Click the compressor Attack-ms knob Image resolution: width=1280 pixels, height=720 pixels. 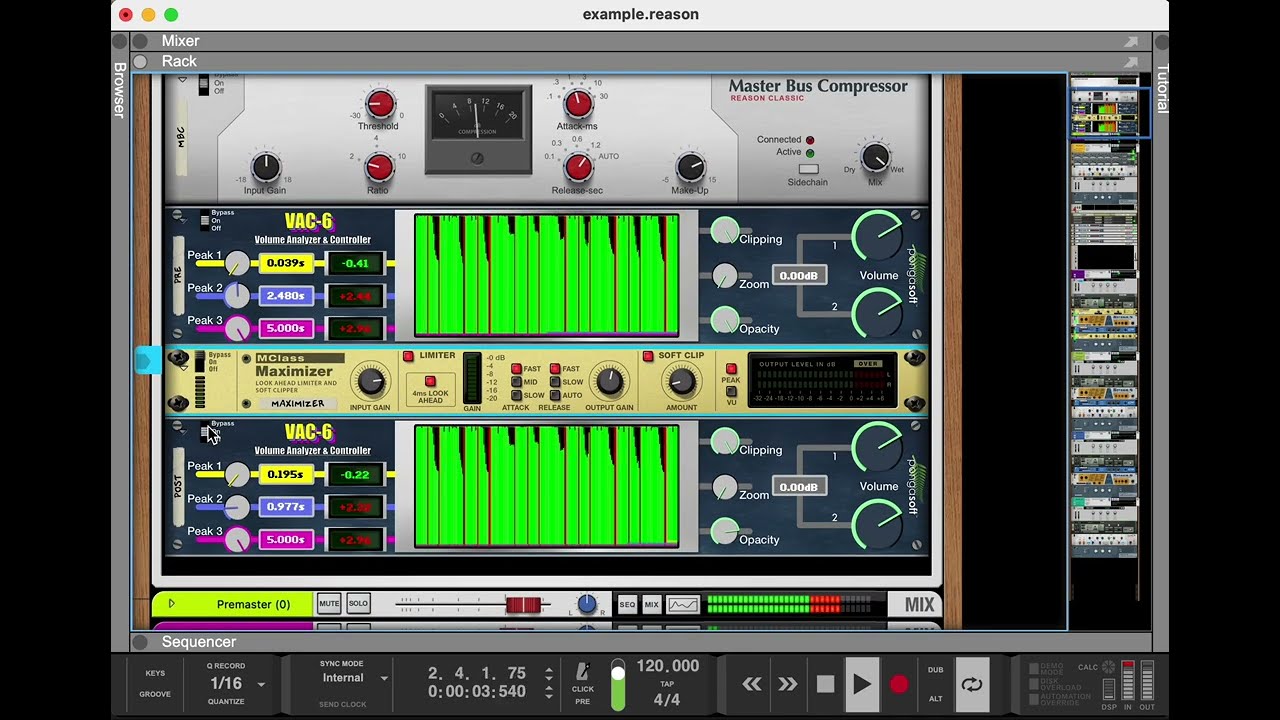coord(578,103)
